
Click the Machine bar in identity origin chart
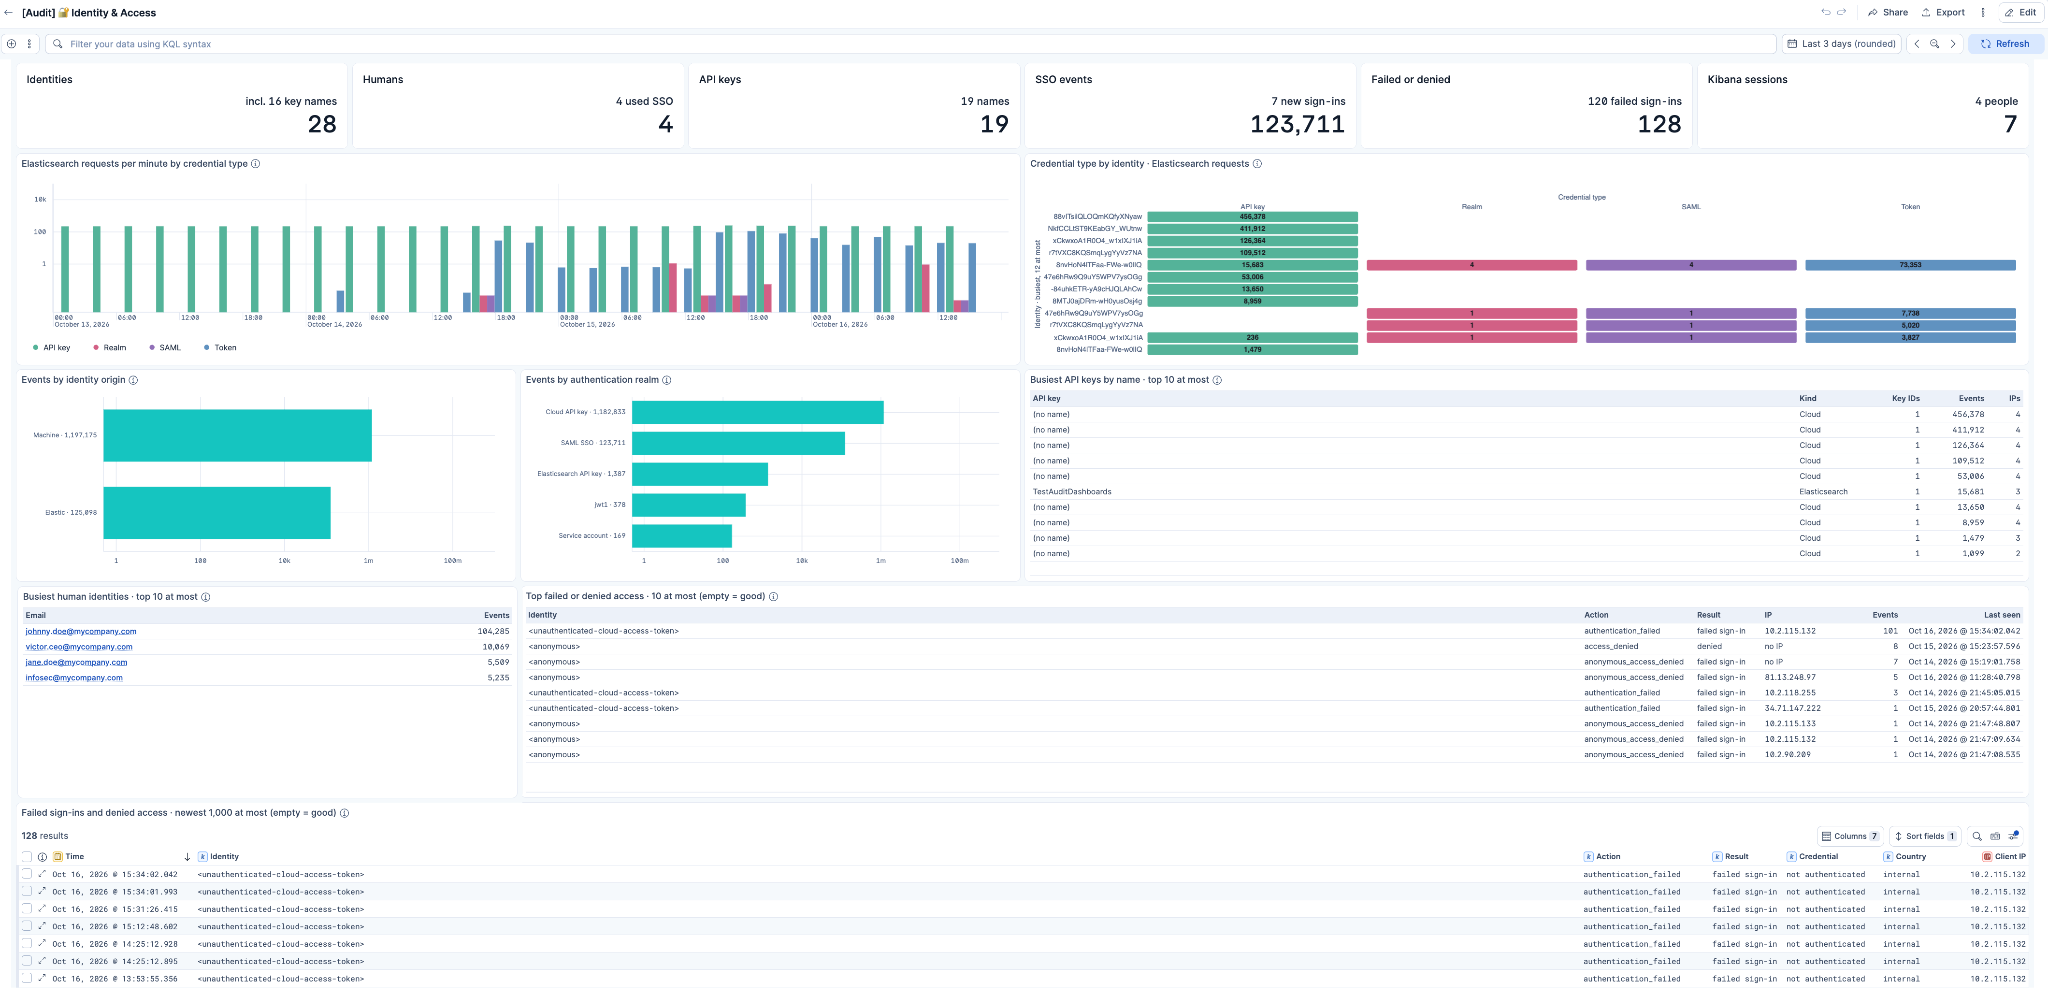click(x=238, y=435)
